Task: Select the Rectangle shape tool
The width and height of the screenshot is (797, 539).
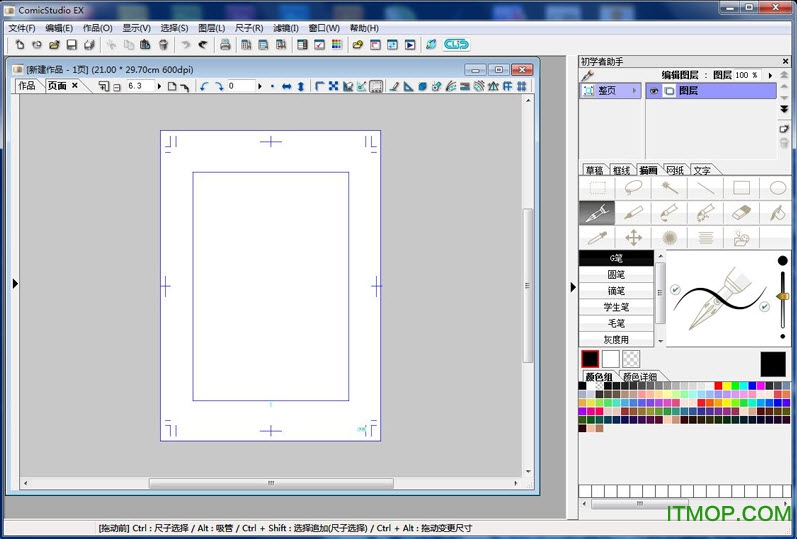Action: [742, 188]
